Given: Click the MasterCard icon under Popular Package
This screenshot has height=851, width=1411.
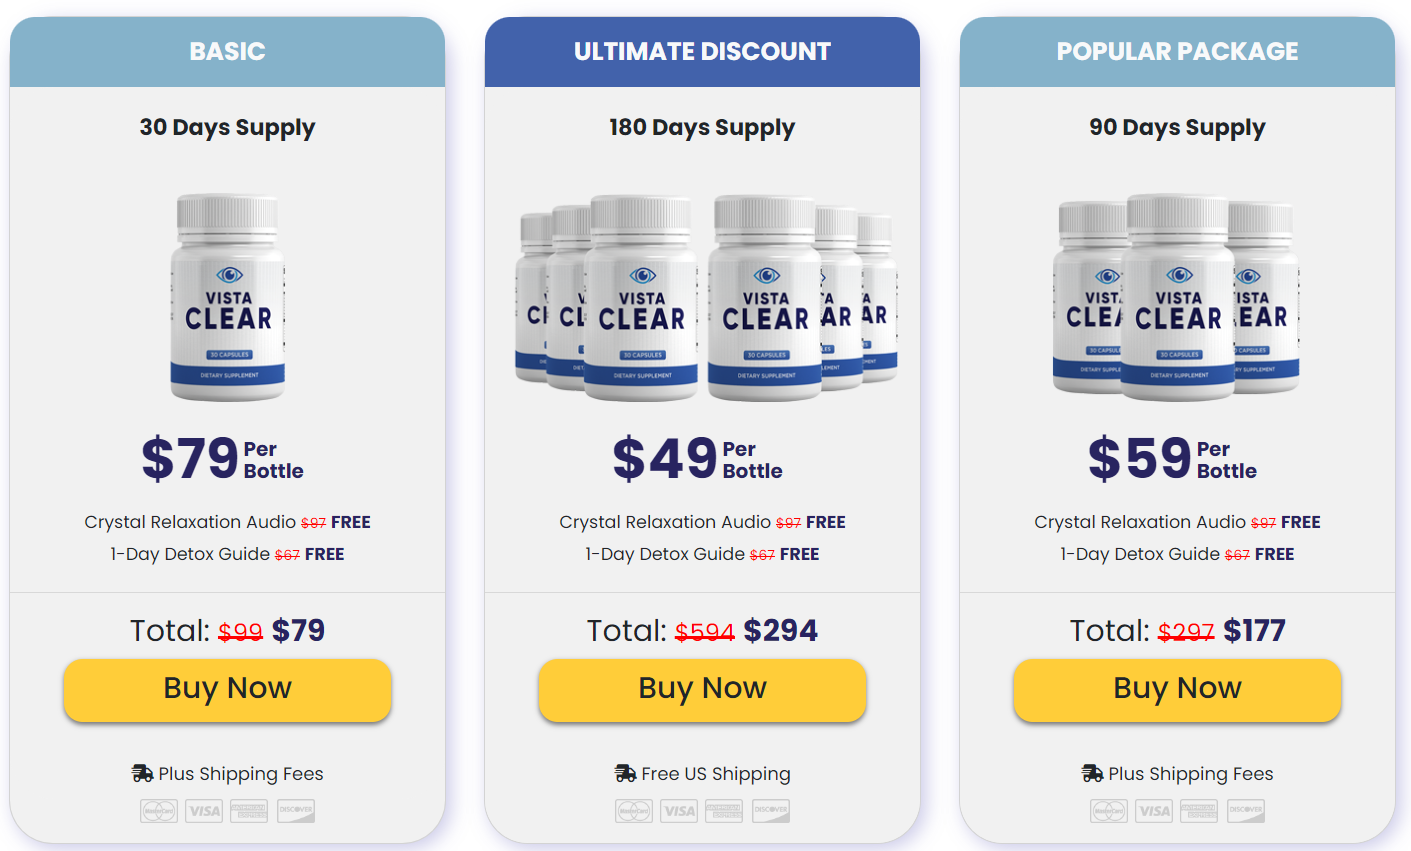Looking at the screenshot, I should (x=1108, y=810).
